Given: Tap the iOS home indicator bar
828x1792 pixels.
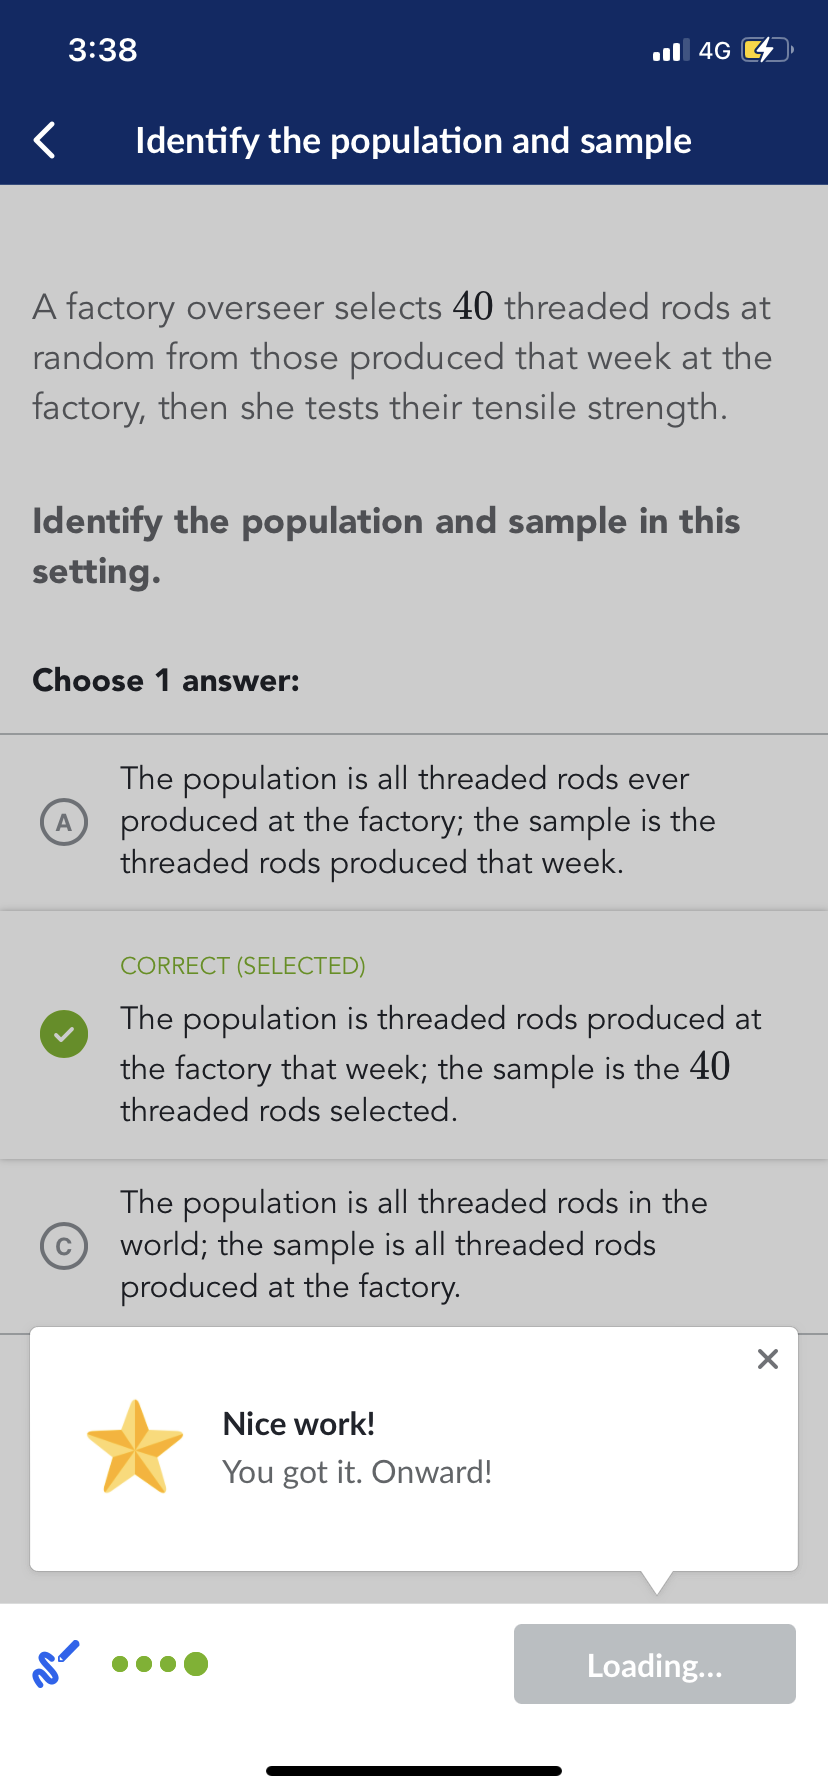Looking at the screenshot, I should [414, 1771].
